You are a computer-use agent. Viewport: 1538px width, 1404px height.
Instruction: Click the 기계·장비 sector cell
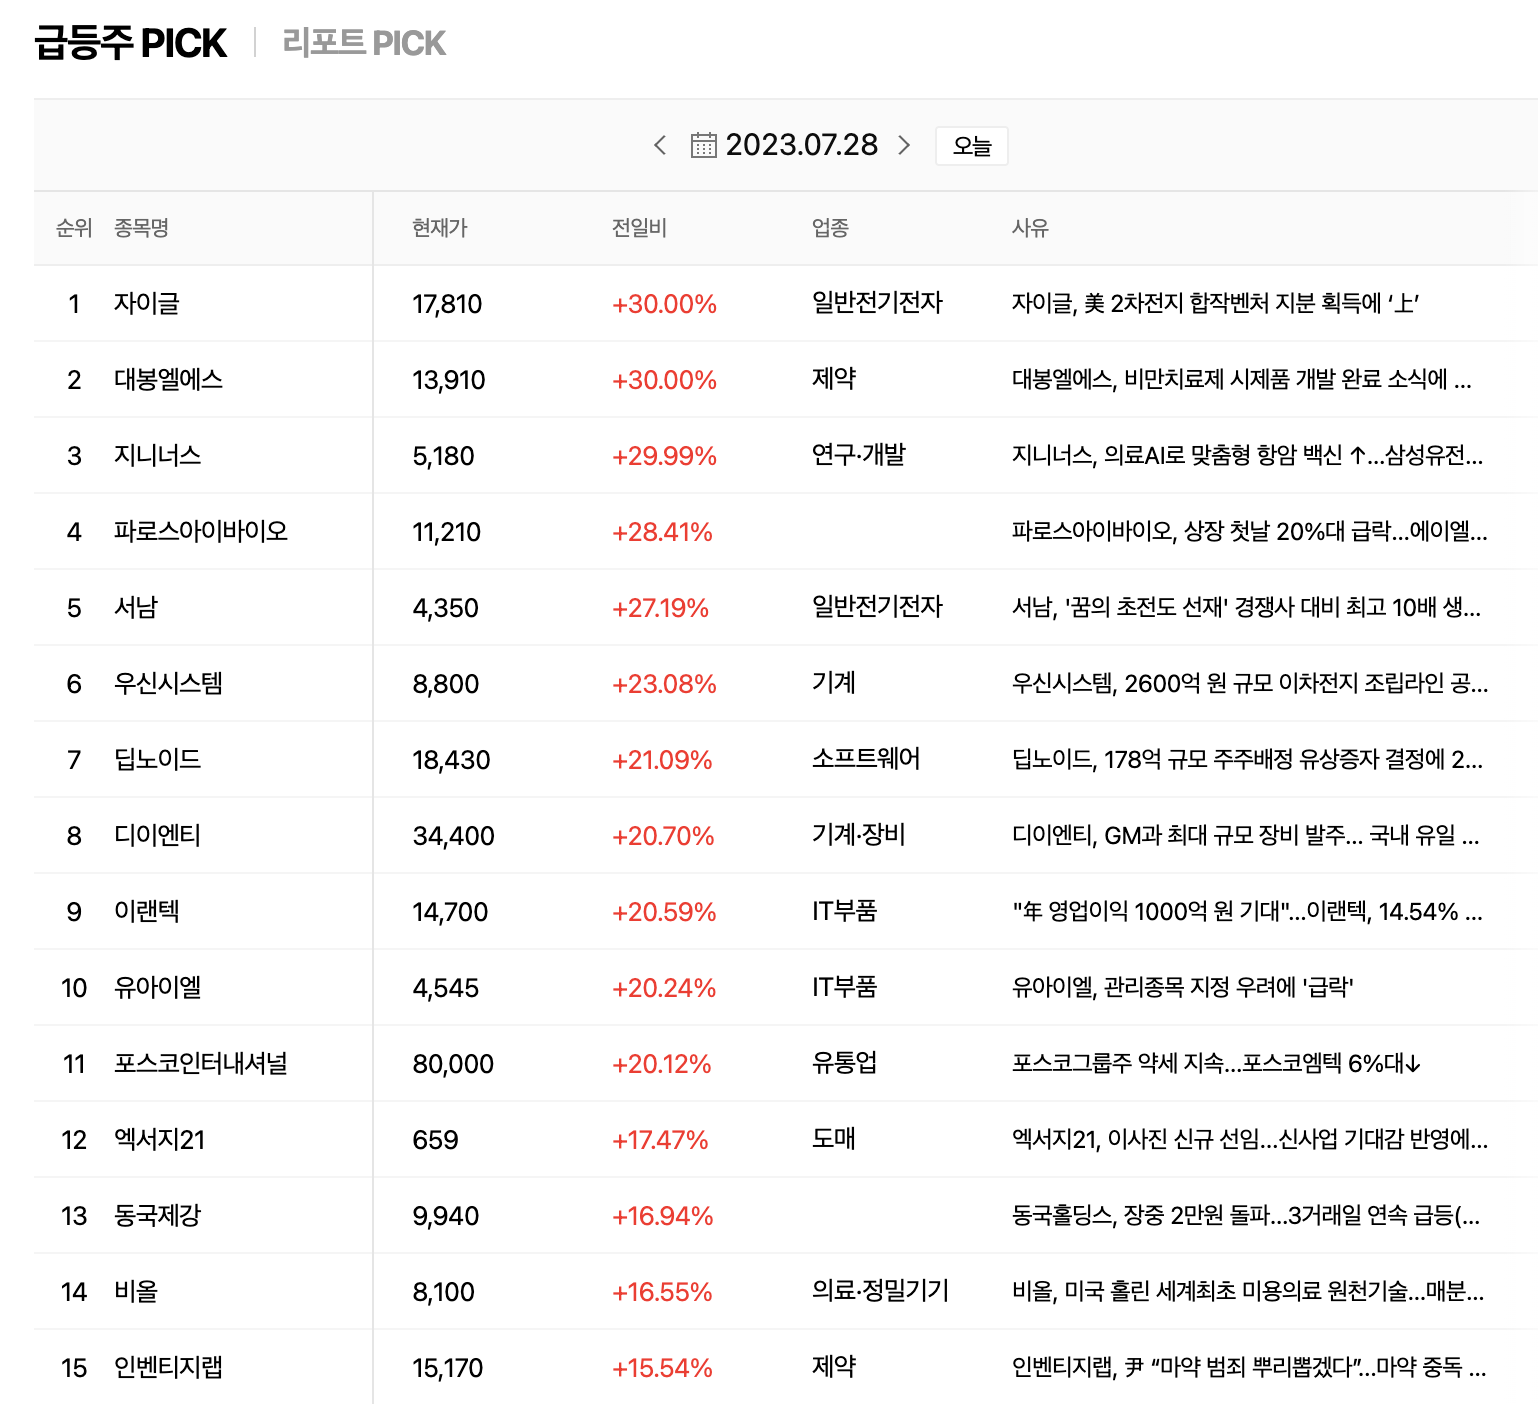click(x=859, y=834)
